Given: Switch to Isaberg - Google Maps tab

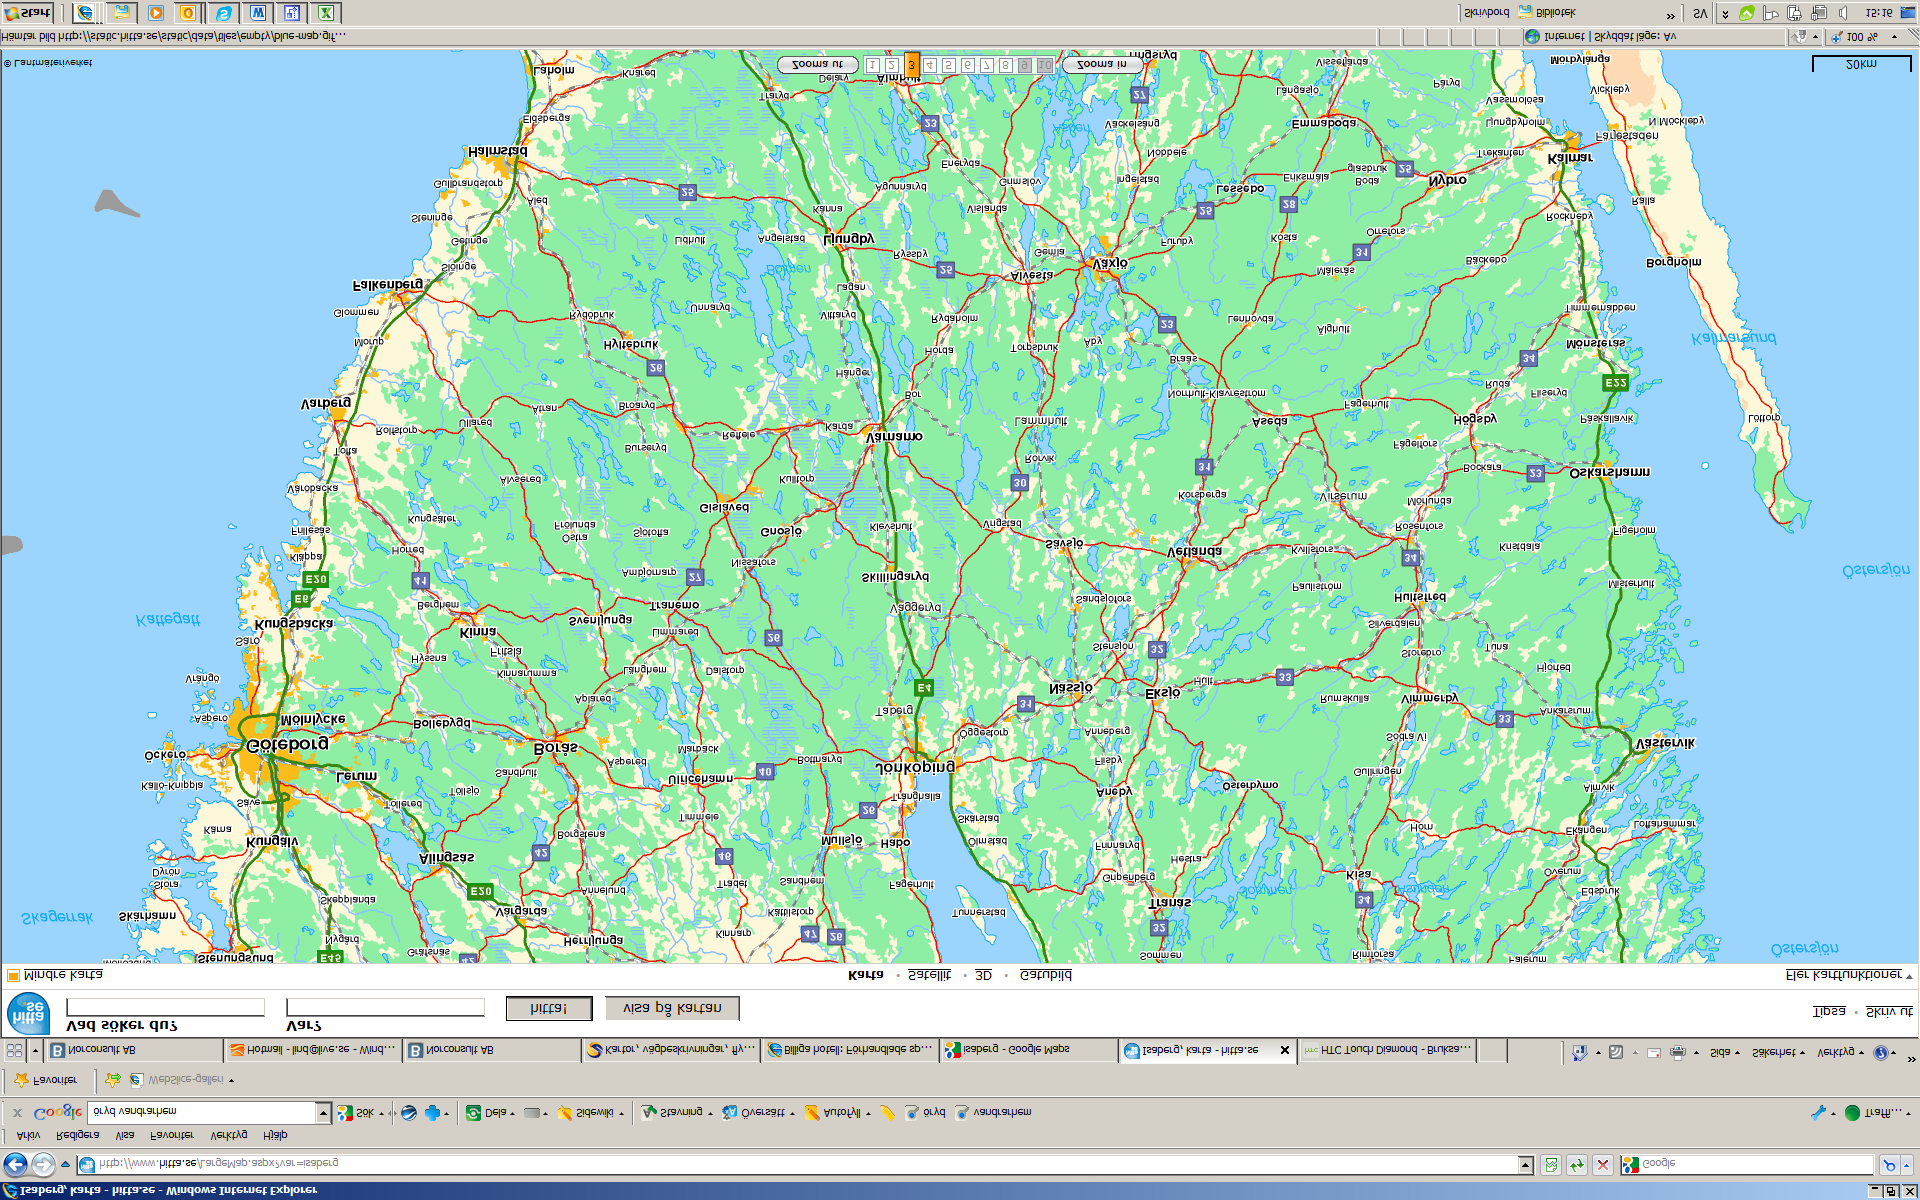Looking at the screenshot, I should pos(1028,1050).
